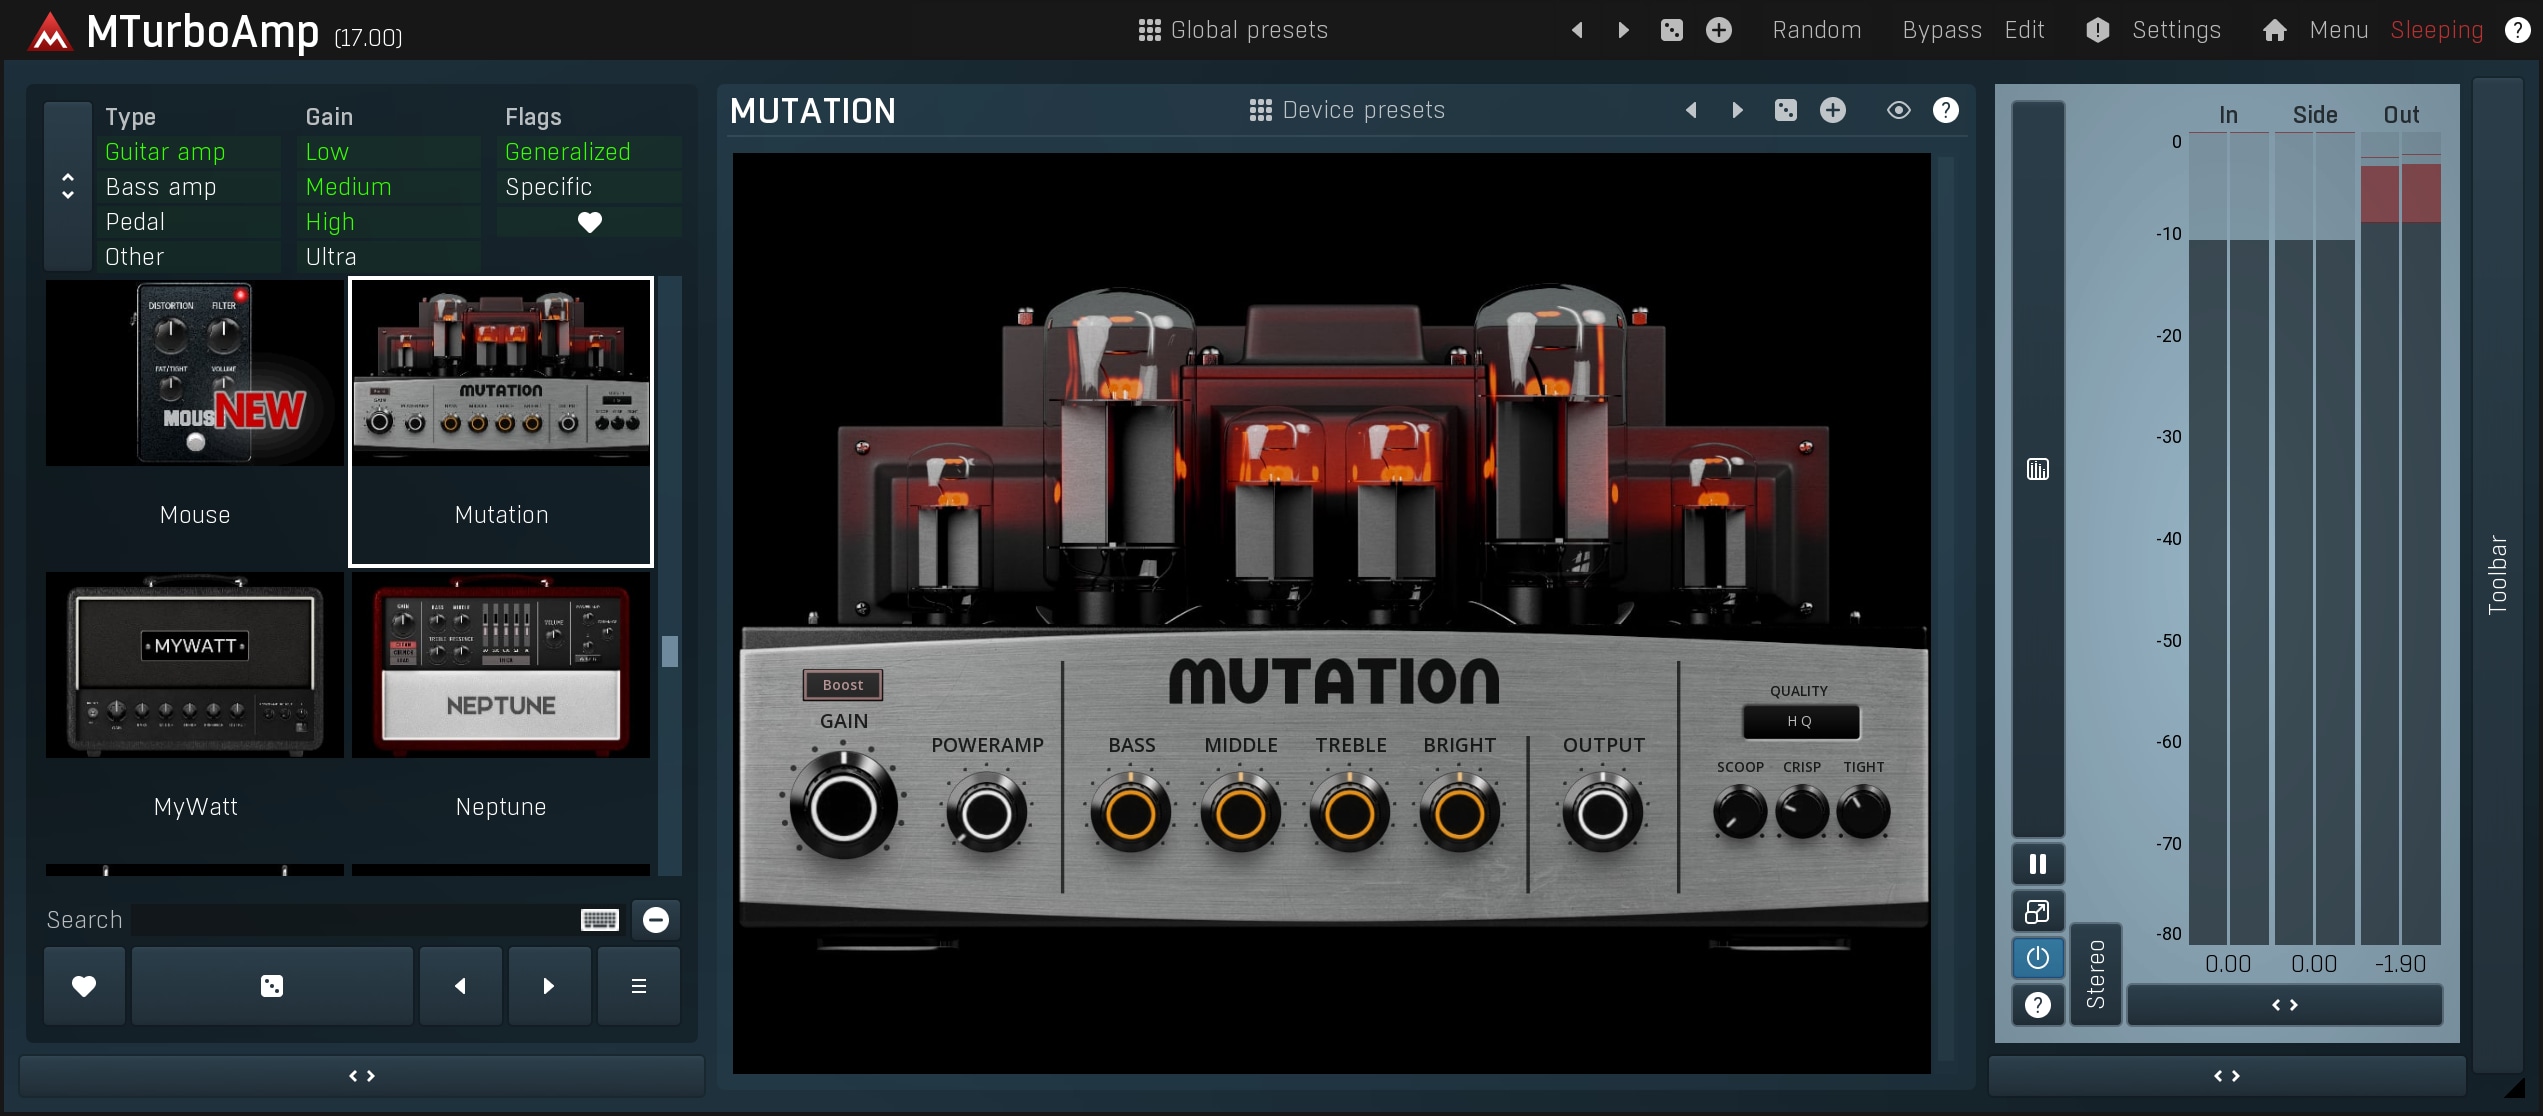
Task: Open the Mutation device help question mark
Action: coord(1945,110)
